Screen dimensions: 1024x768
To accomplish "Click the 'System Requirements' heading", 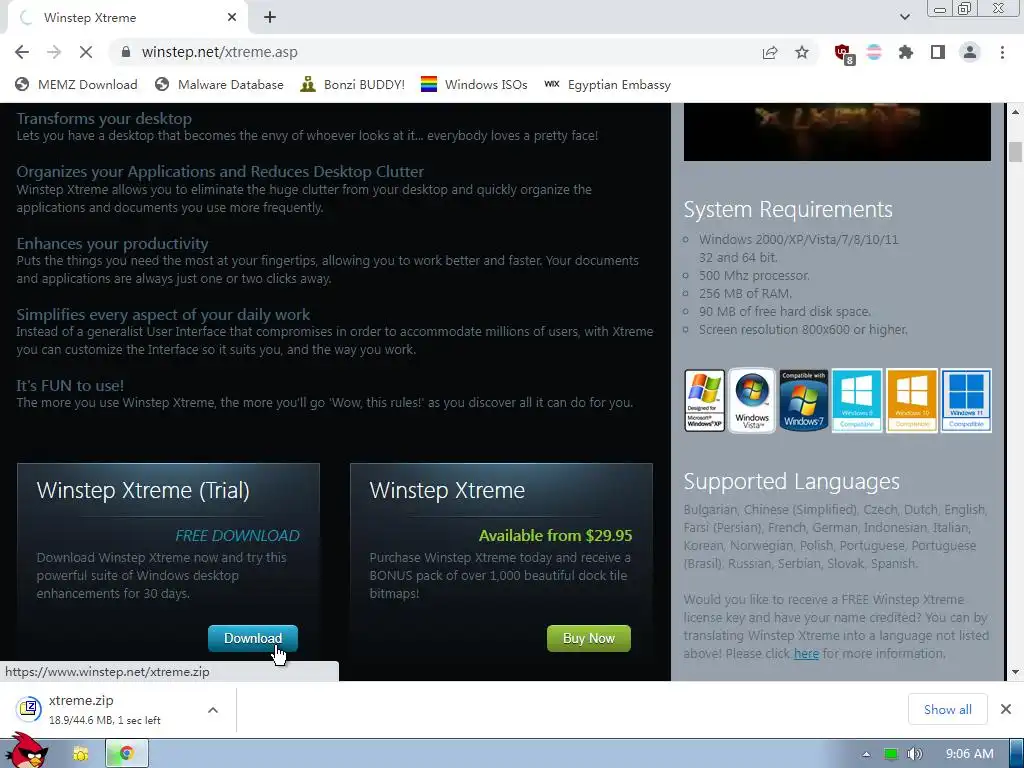I will coord(788,210).
